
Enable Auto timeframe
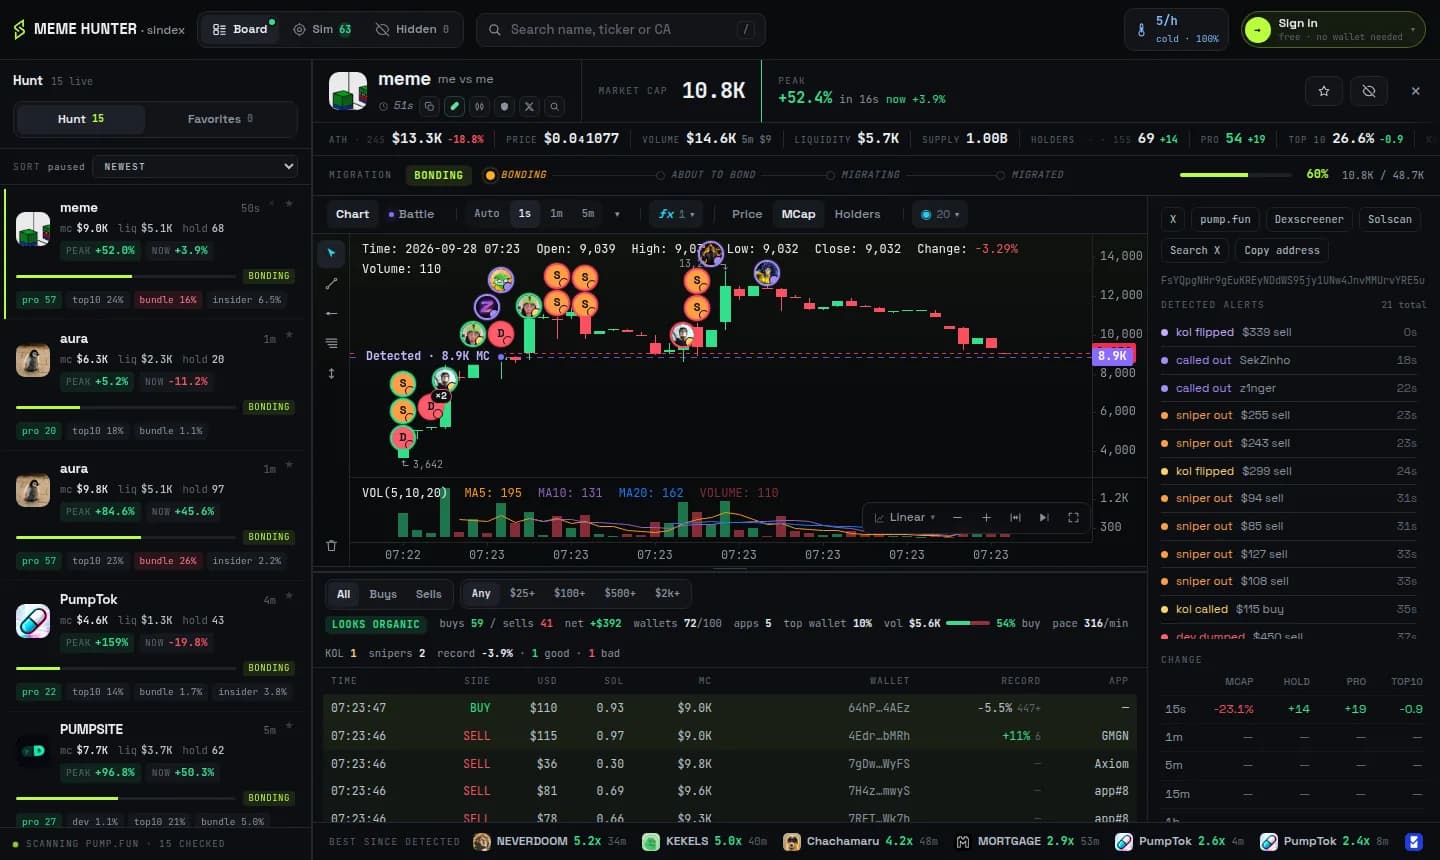[487, 214]
